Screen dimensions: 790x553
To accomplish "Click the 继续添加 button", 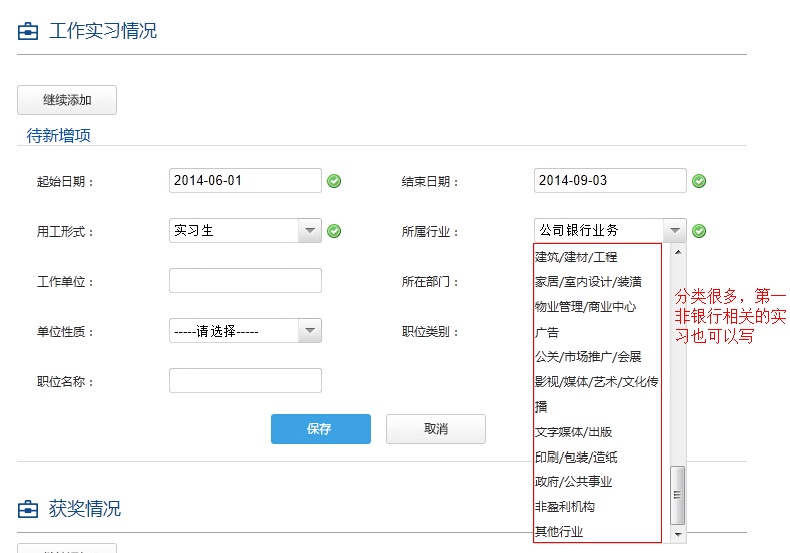I will click(67, 100).
